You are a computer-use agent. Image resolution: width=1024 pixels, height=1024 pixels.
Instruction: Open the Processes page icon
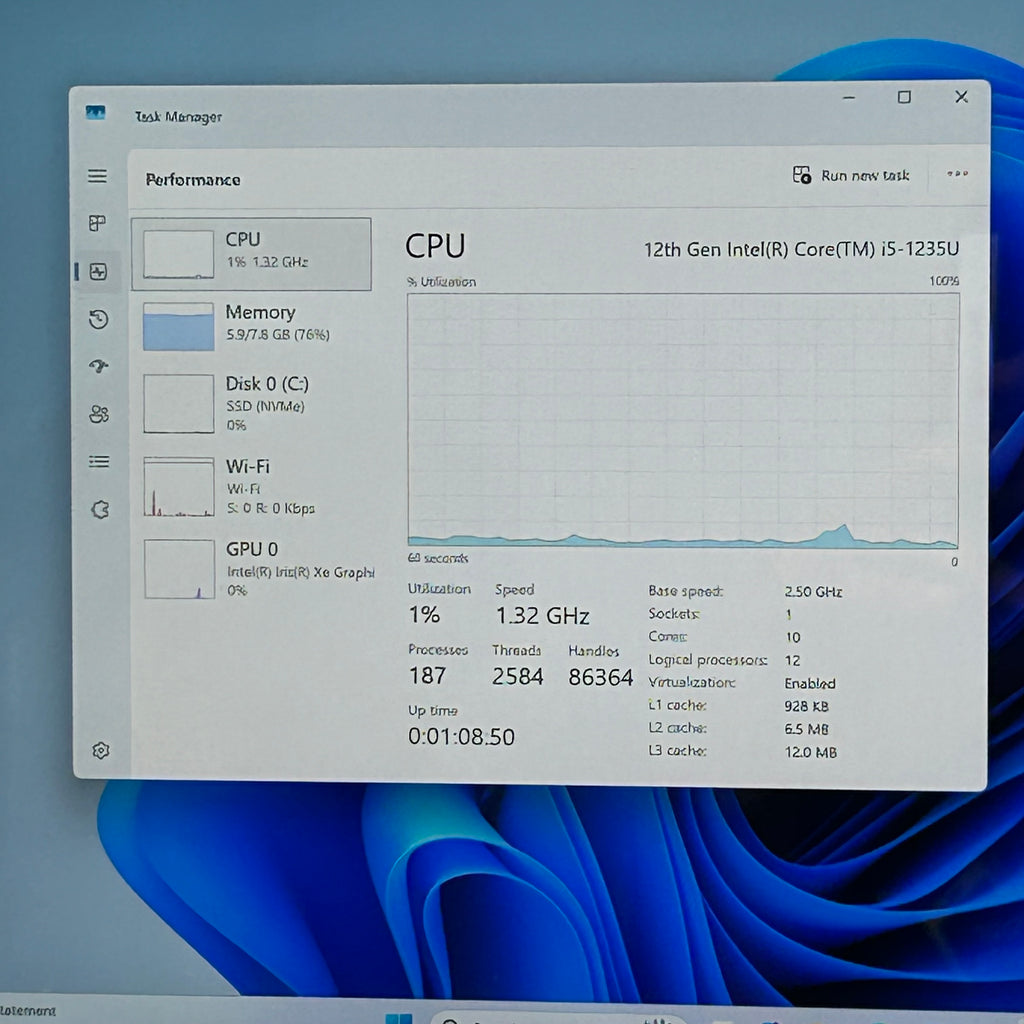point(97,223)
